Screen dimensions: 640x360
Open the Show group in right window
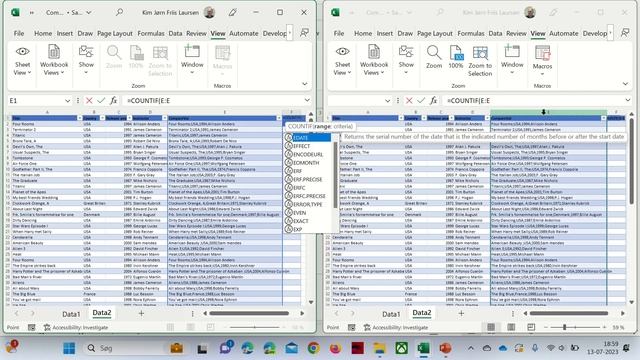(406, 61)
